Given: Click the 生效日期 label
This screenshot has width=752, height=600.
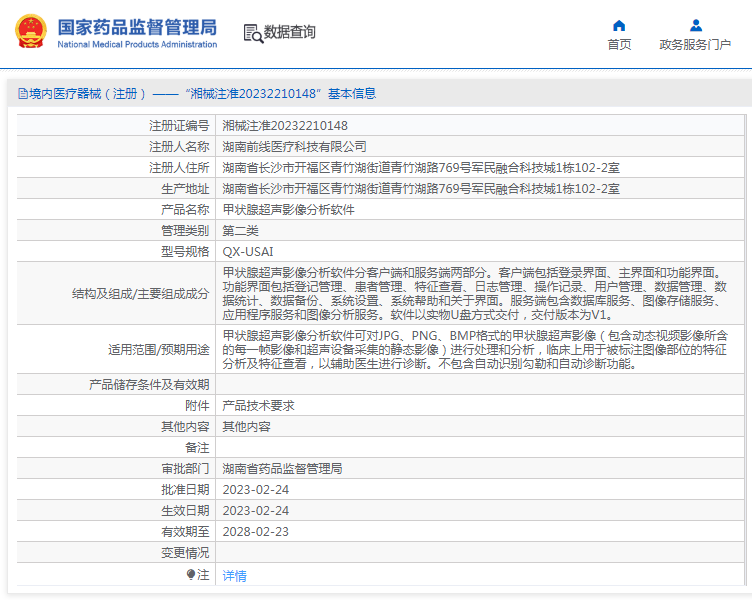Looking at the screenshot, I should point(185,511).
